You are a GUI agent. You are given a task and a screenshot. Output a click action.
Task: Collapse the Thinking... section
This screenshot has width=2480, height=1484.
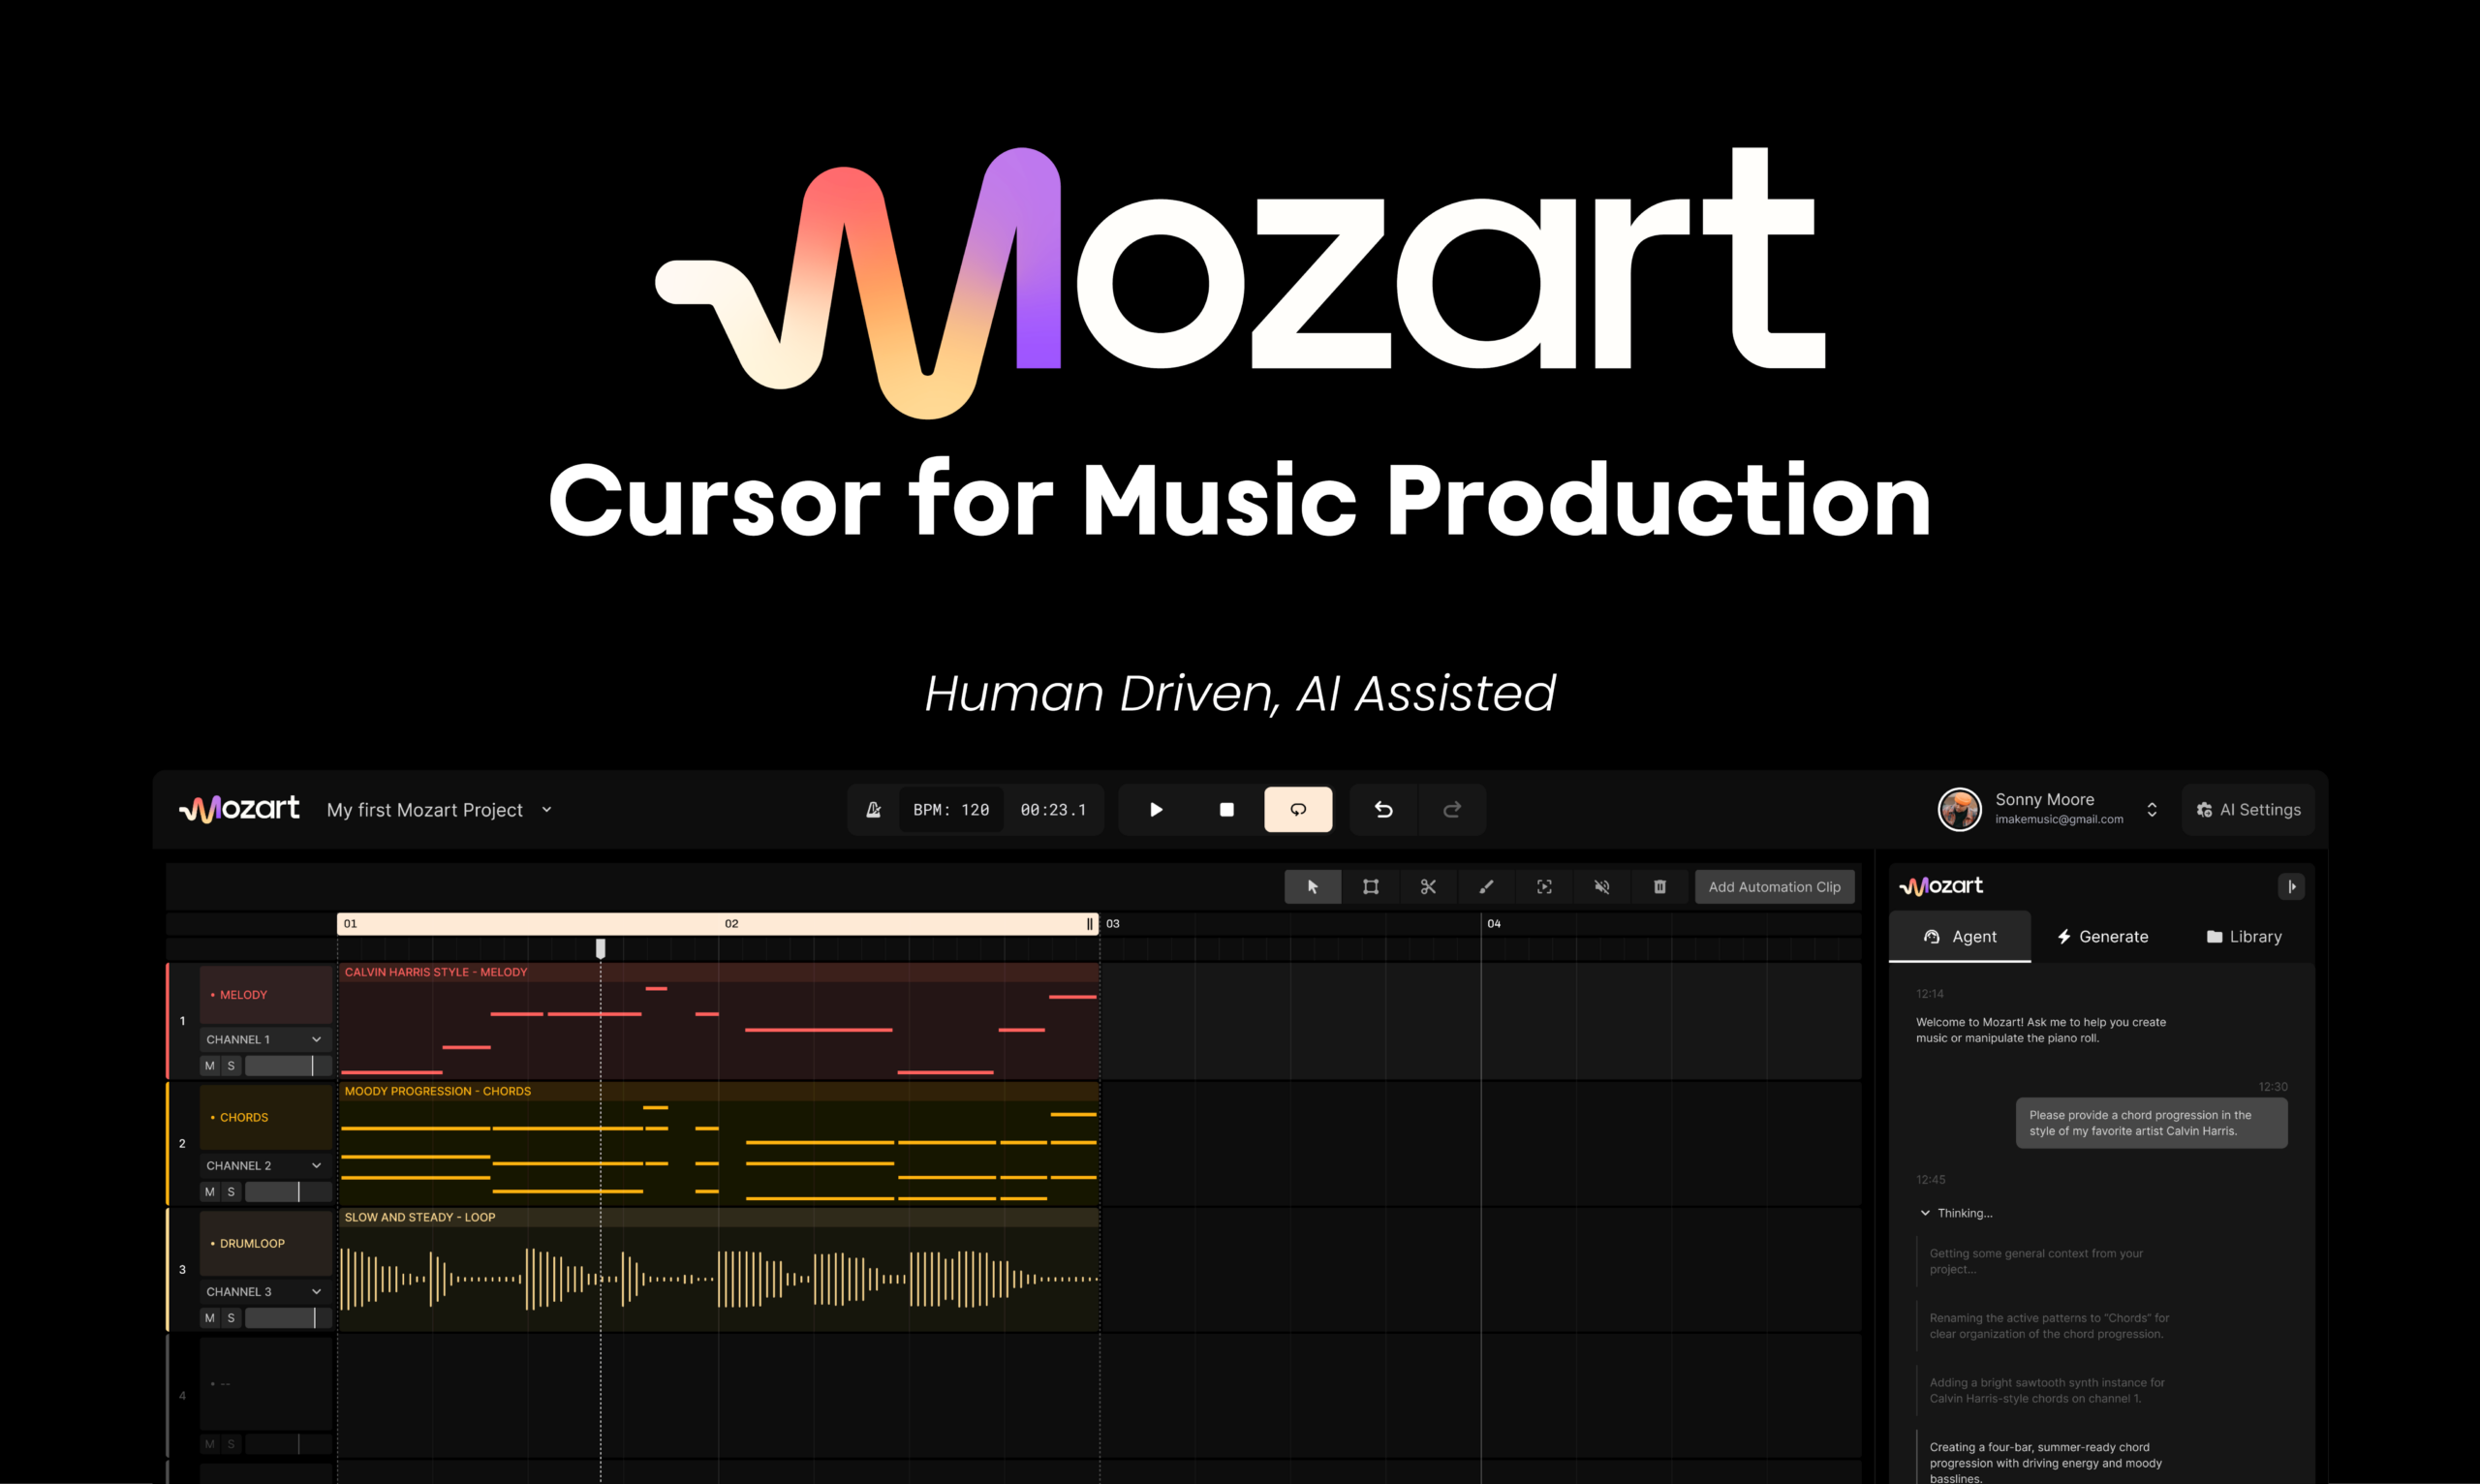click(1925, 1213)
